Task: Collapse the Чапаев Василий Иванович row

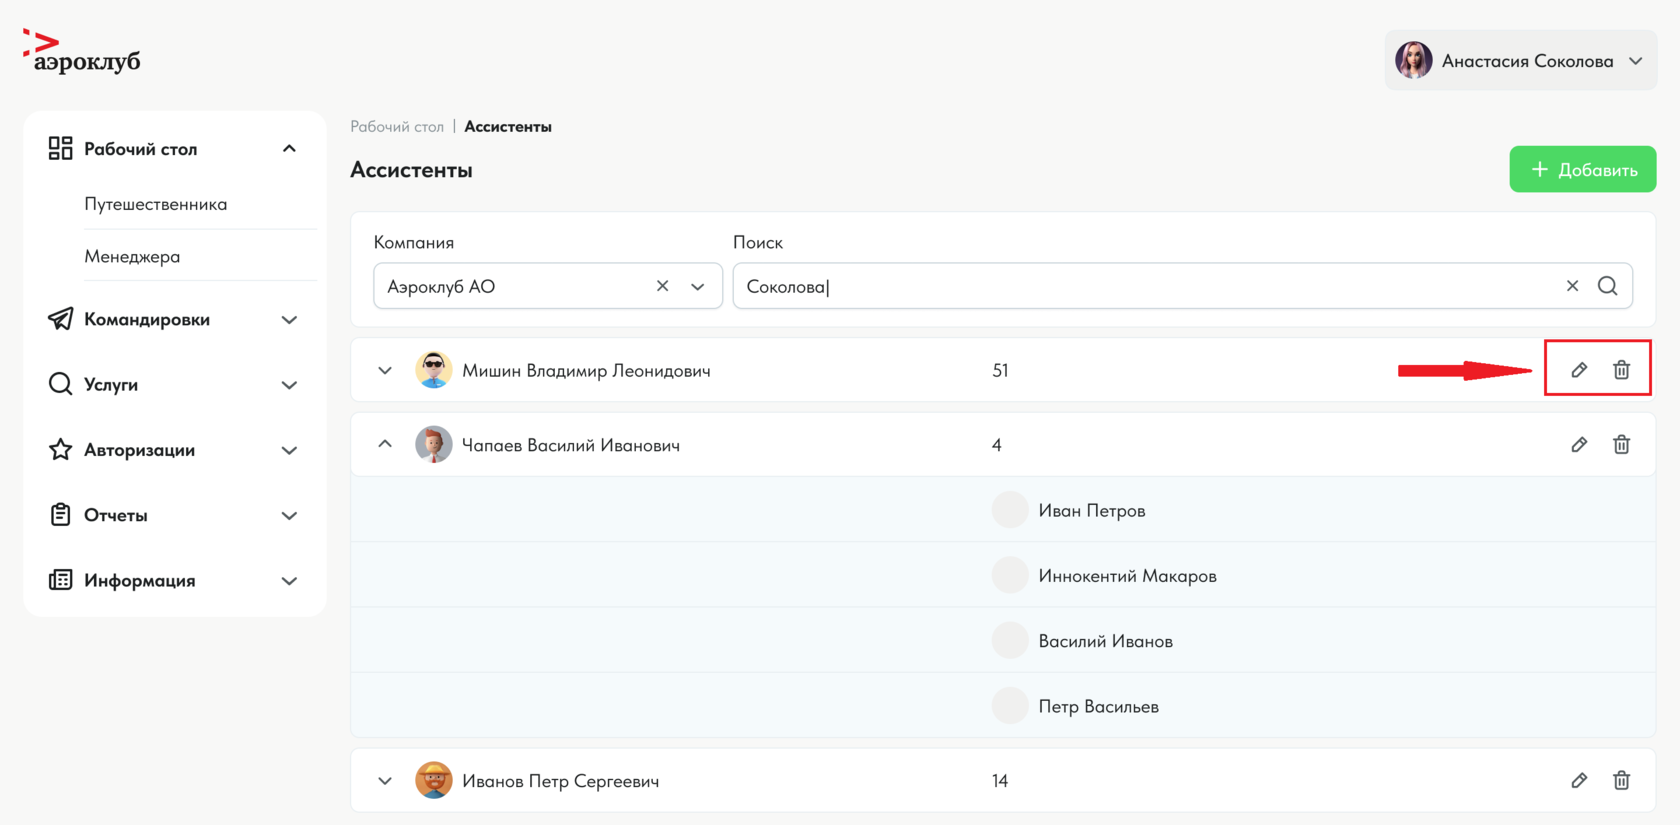Action: pos(385,444)
